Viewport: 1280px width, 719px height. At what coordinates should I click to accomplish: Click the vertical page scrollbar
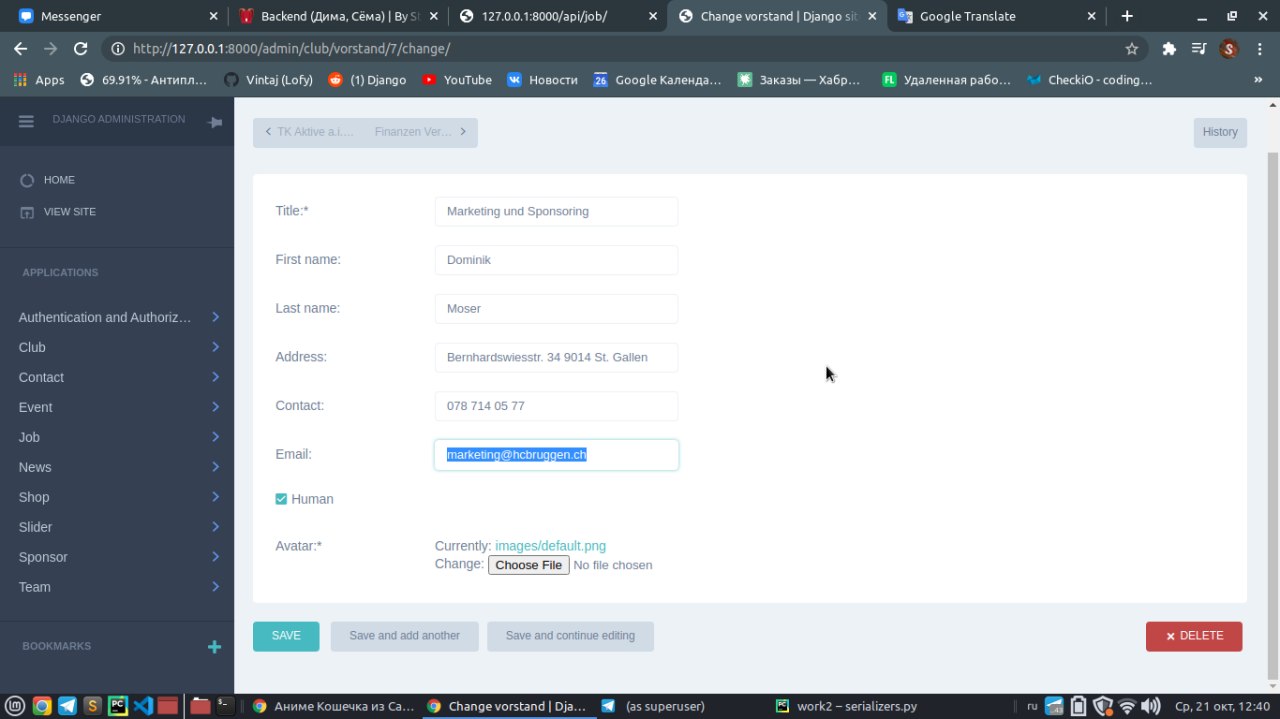[1273, 415]
